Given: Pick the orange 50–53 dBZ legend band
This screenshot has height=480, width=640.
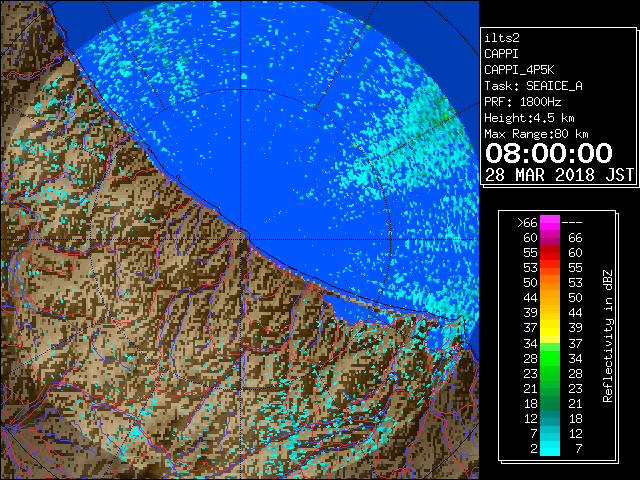Looking at the screenshot, I should click(x=550, y=282).
